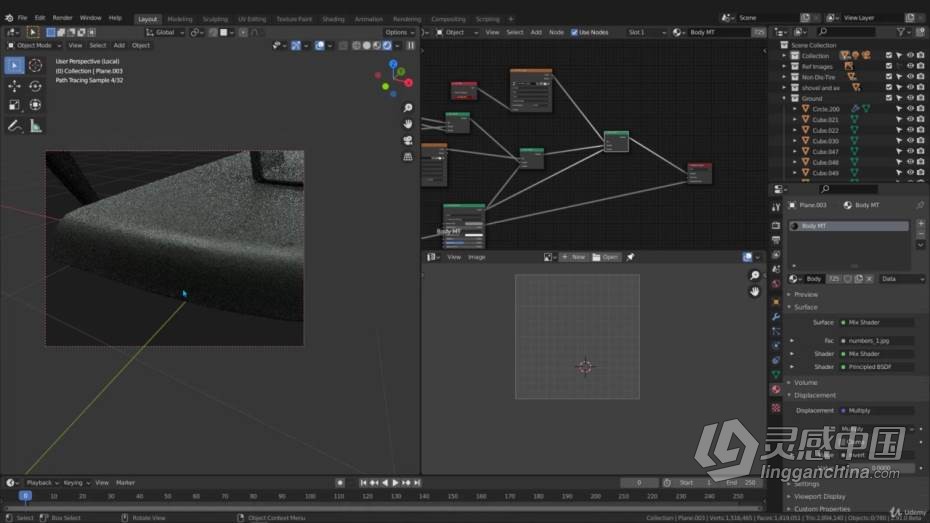Open the Tool properties tab
The height and width of the screenshot is (523, 930).
pos(776,208)
